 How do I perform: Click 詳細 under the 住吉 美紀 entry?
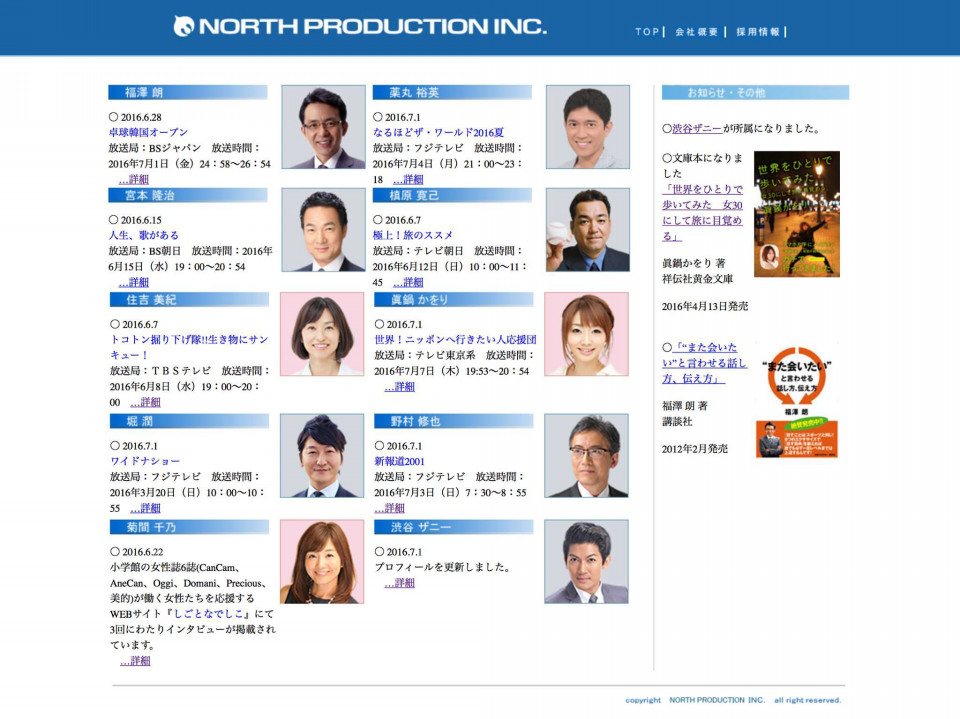[x=146, y=402]
